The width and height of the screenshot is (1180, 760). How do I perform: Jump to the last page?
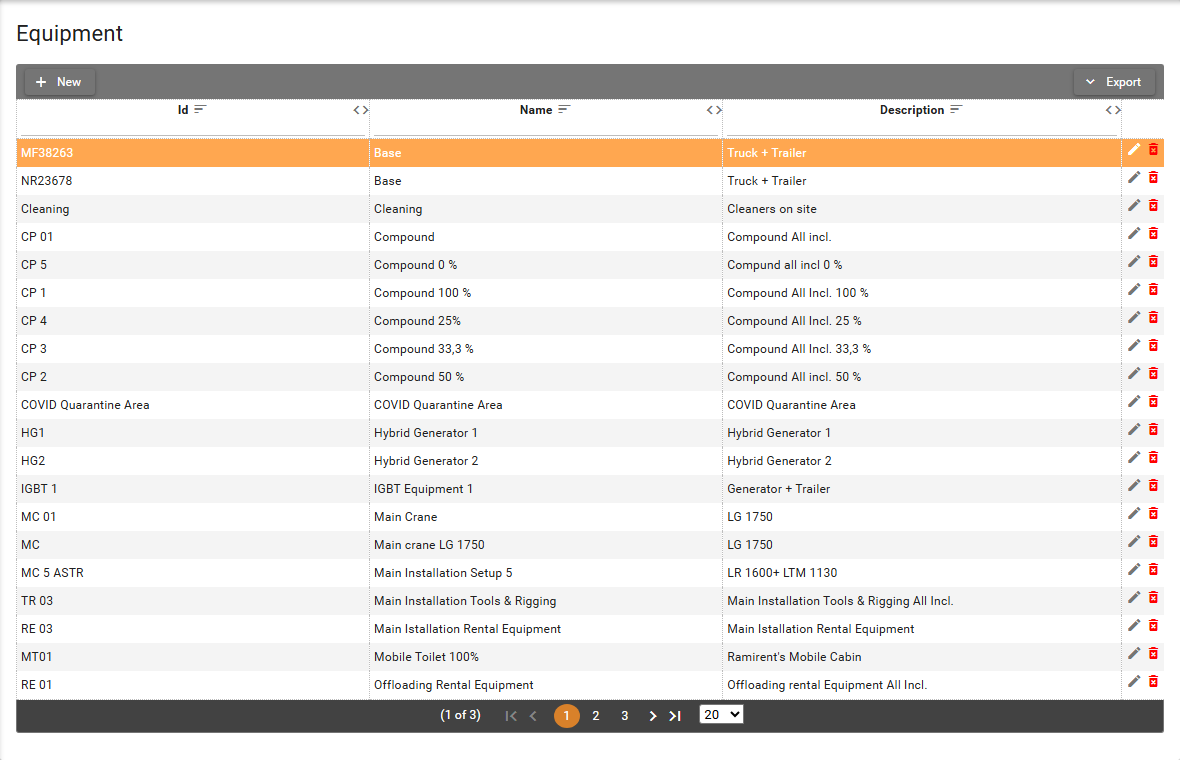[675, 716]
